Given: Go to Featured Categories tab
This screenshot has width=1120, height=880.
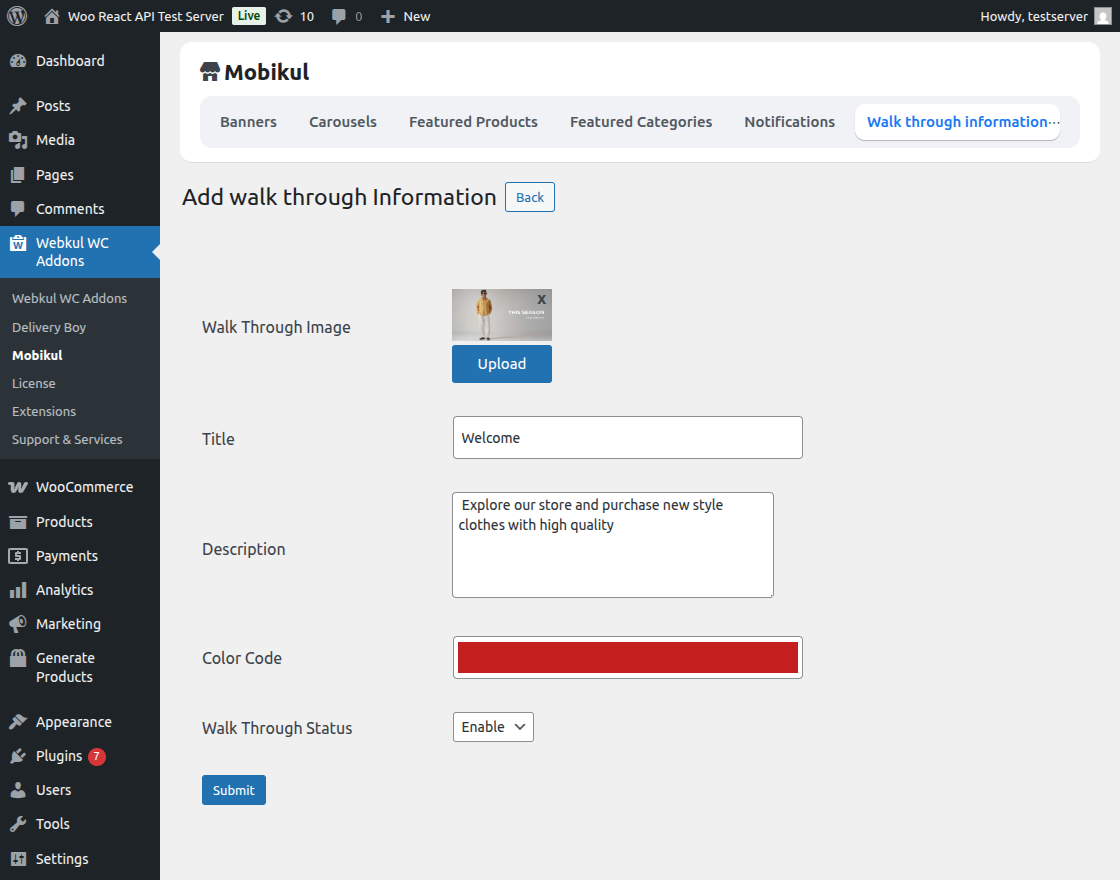Looking at the screenshot, I should pos(641,122).
